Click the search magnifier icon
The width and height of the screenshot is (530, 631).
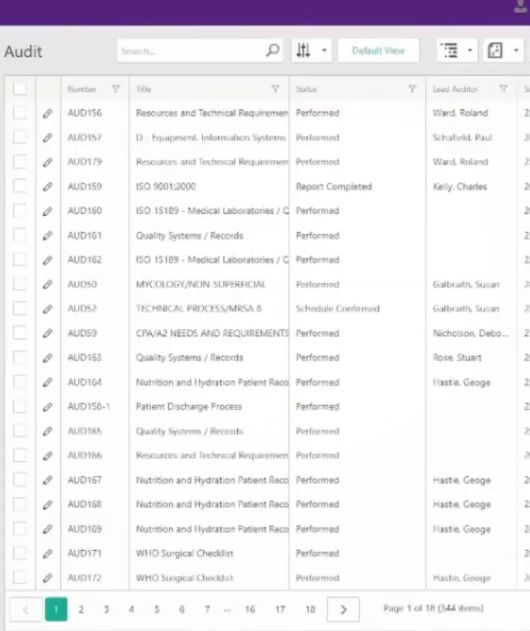point(272,50)
